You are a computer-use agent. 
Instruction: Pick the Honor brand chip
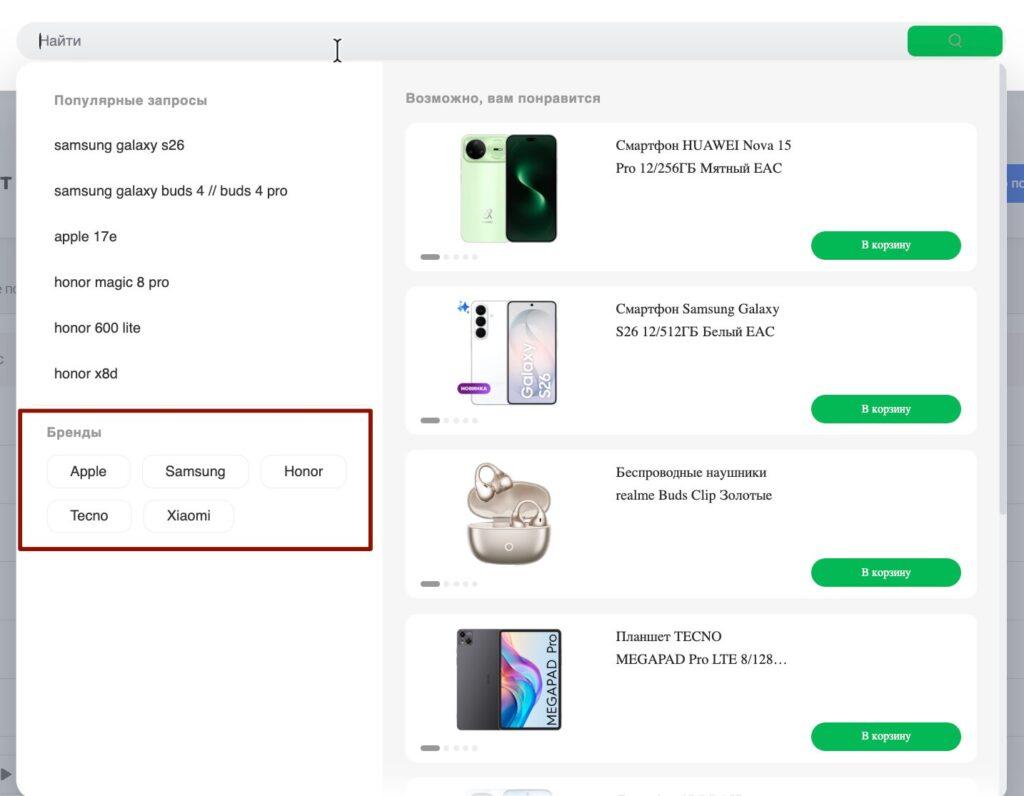(303, 471)
